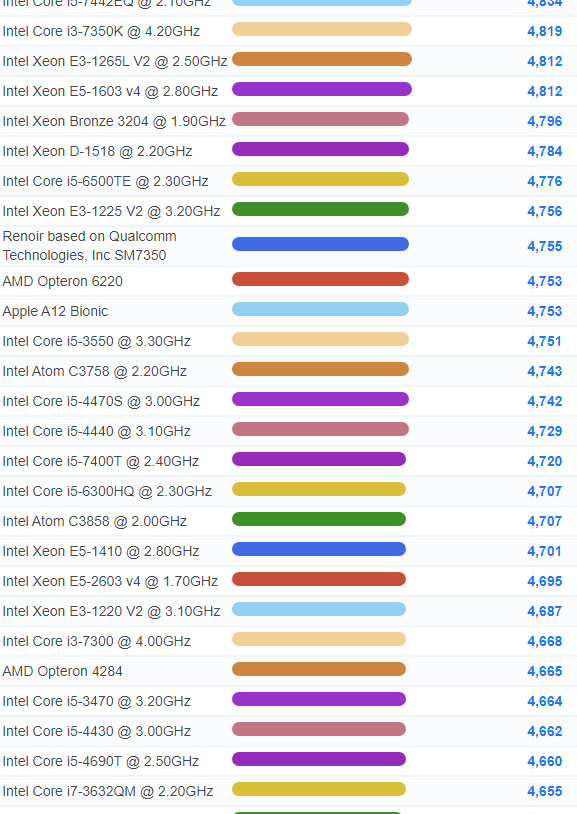This screenshot has height=814, width=577.
Task: Click Intel Atom C3858 @ 2.00GHz
Action: pos(95,521)
